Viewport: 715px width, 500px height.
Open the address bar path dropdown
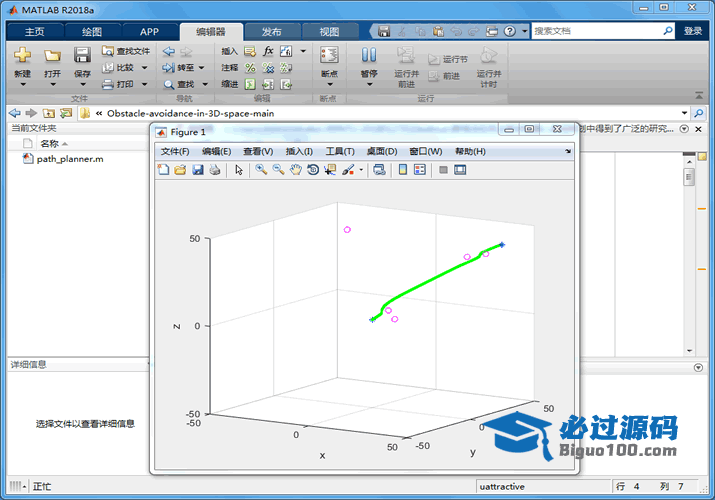(x=684, y=113)
